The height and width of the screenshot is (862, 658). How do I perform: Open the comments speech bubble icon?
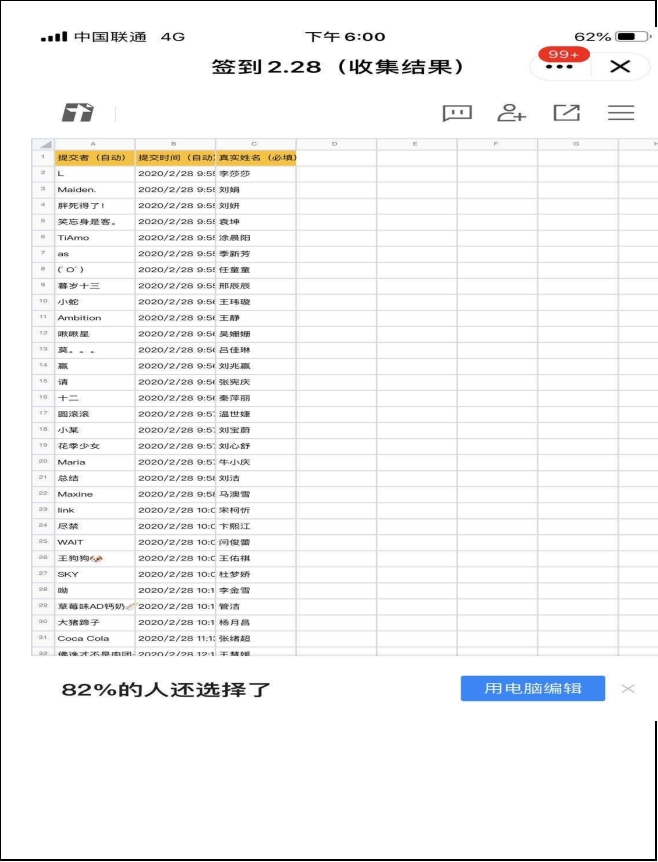457,113
